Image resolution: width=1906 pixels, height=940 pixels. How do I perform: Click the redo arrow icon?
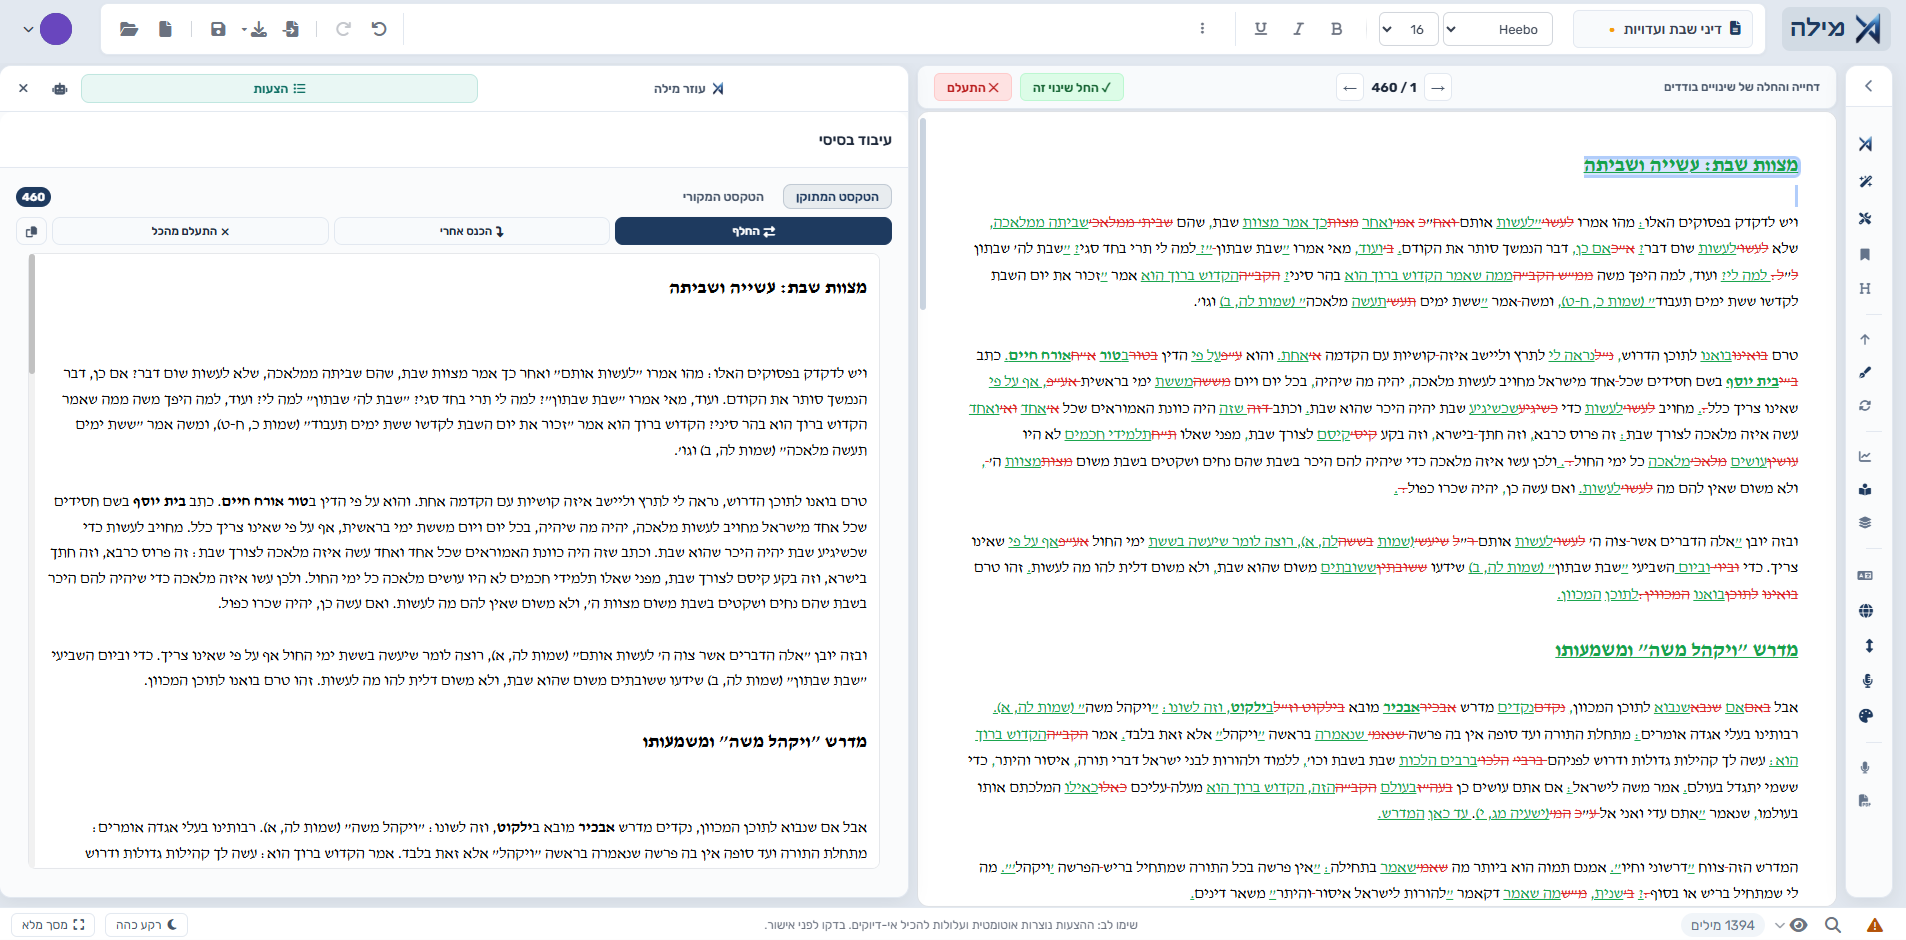pos(343,29)
